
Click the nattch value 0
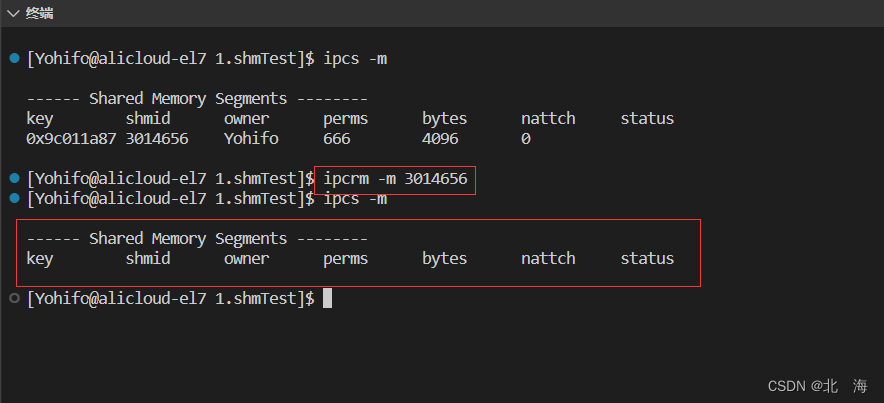point(525,139)
